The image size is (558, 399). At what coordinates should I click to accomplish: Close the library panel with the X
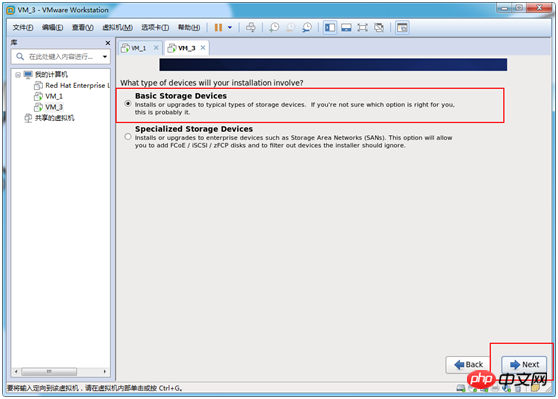point(107,43)
